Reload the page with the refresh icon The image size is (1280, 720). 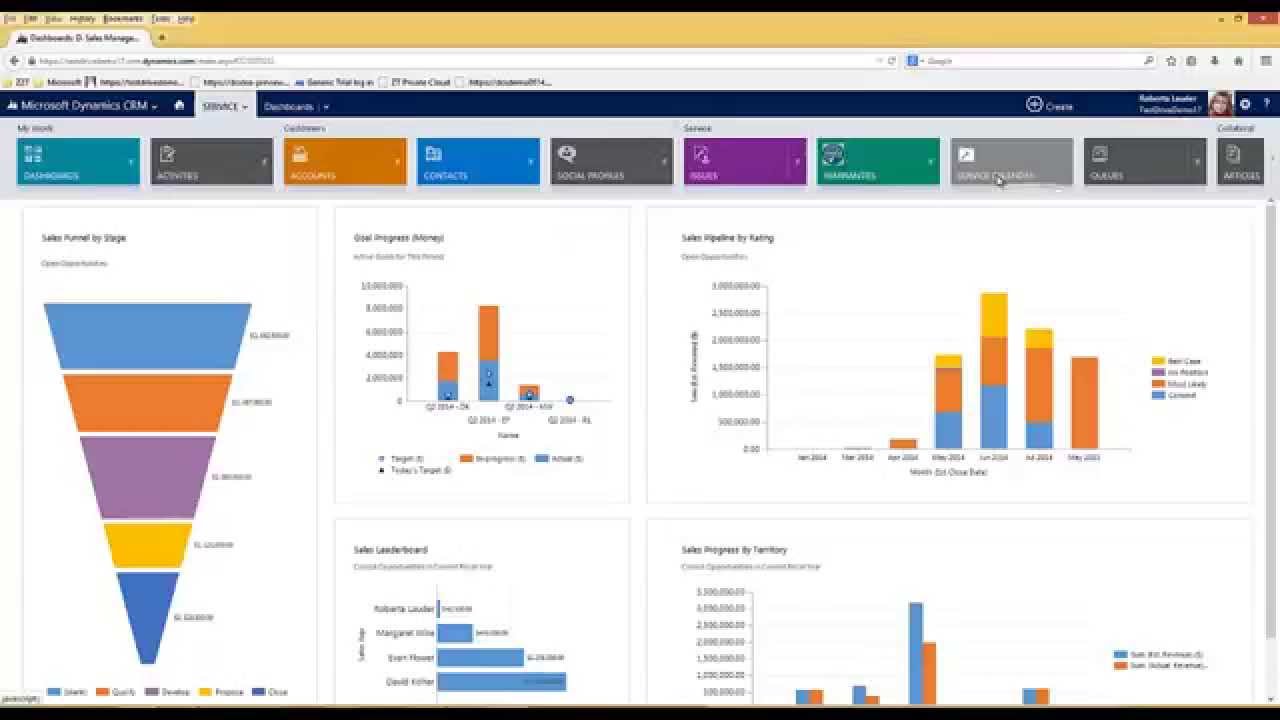[x=892, y=61]
